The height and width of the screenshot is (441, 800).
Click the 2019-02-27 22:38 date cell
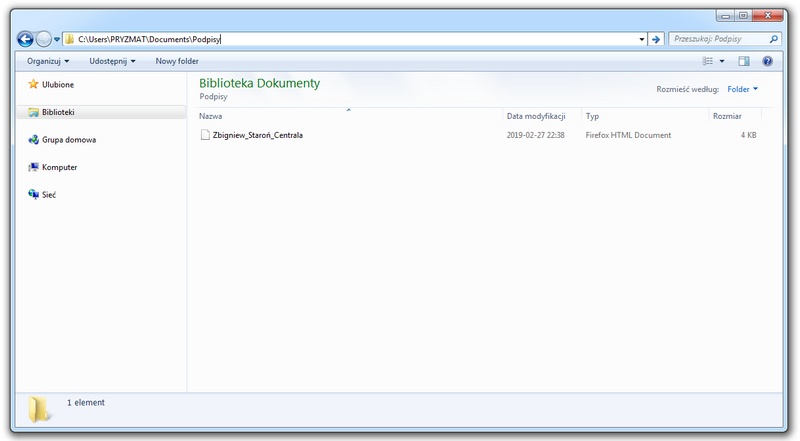(x=535, y=135)
